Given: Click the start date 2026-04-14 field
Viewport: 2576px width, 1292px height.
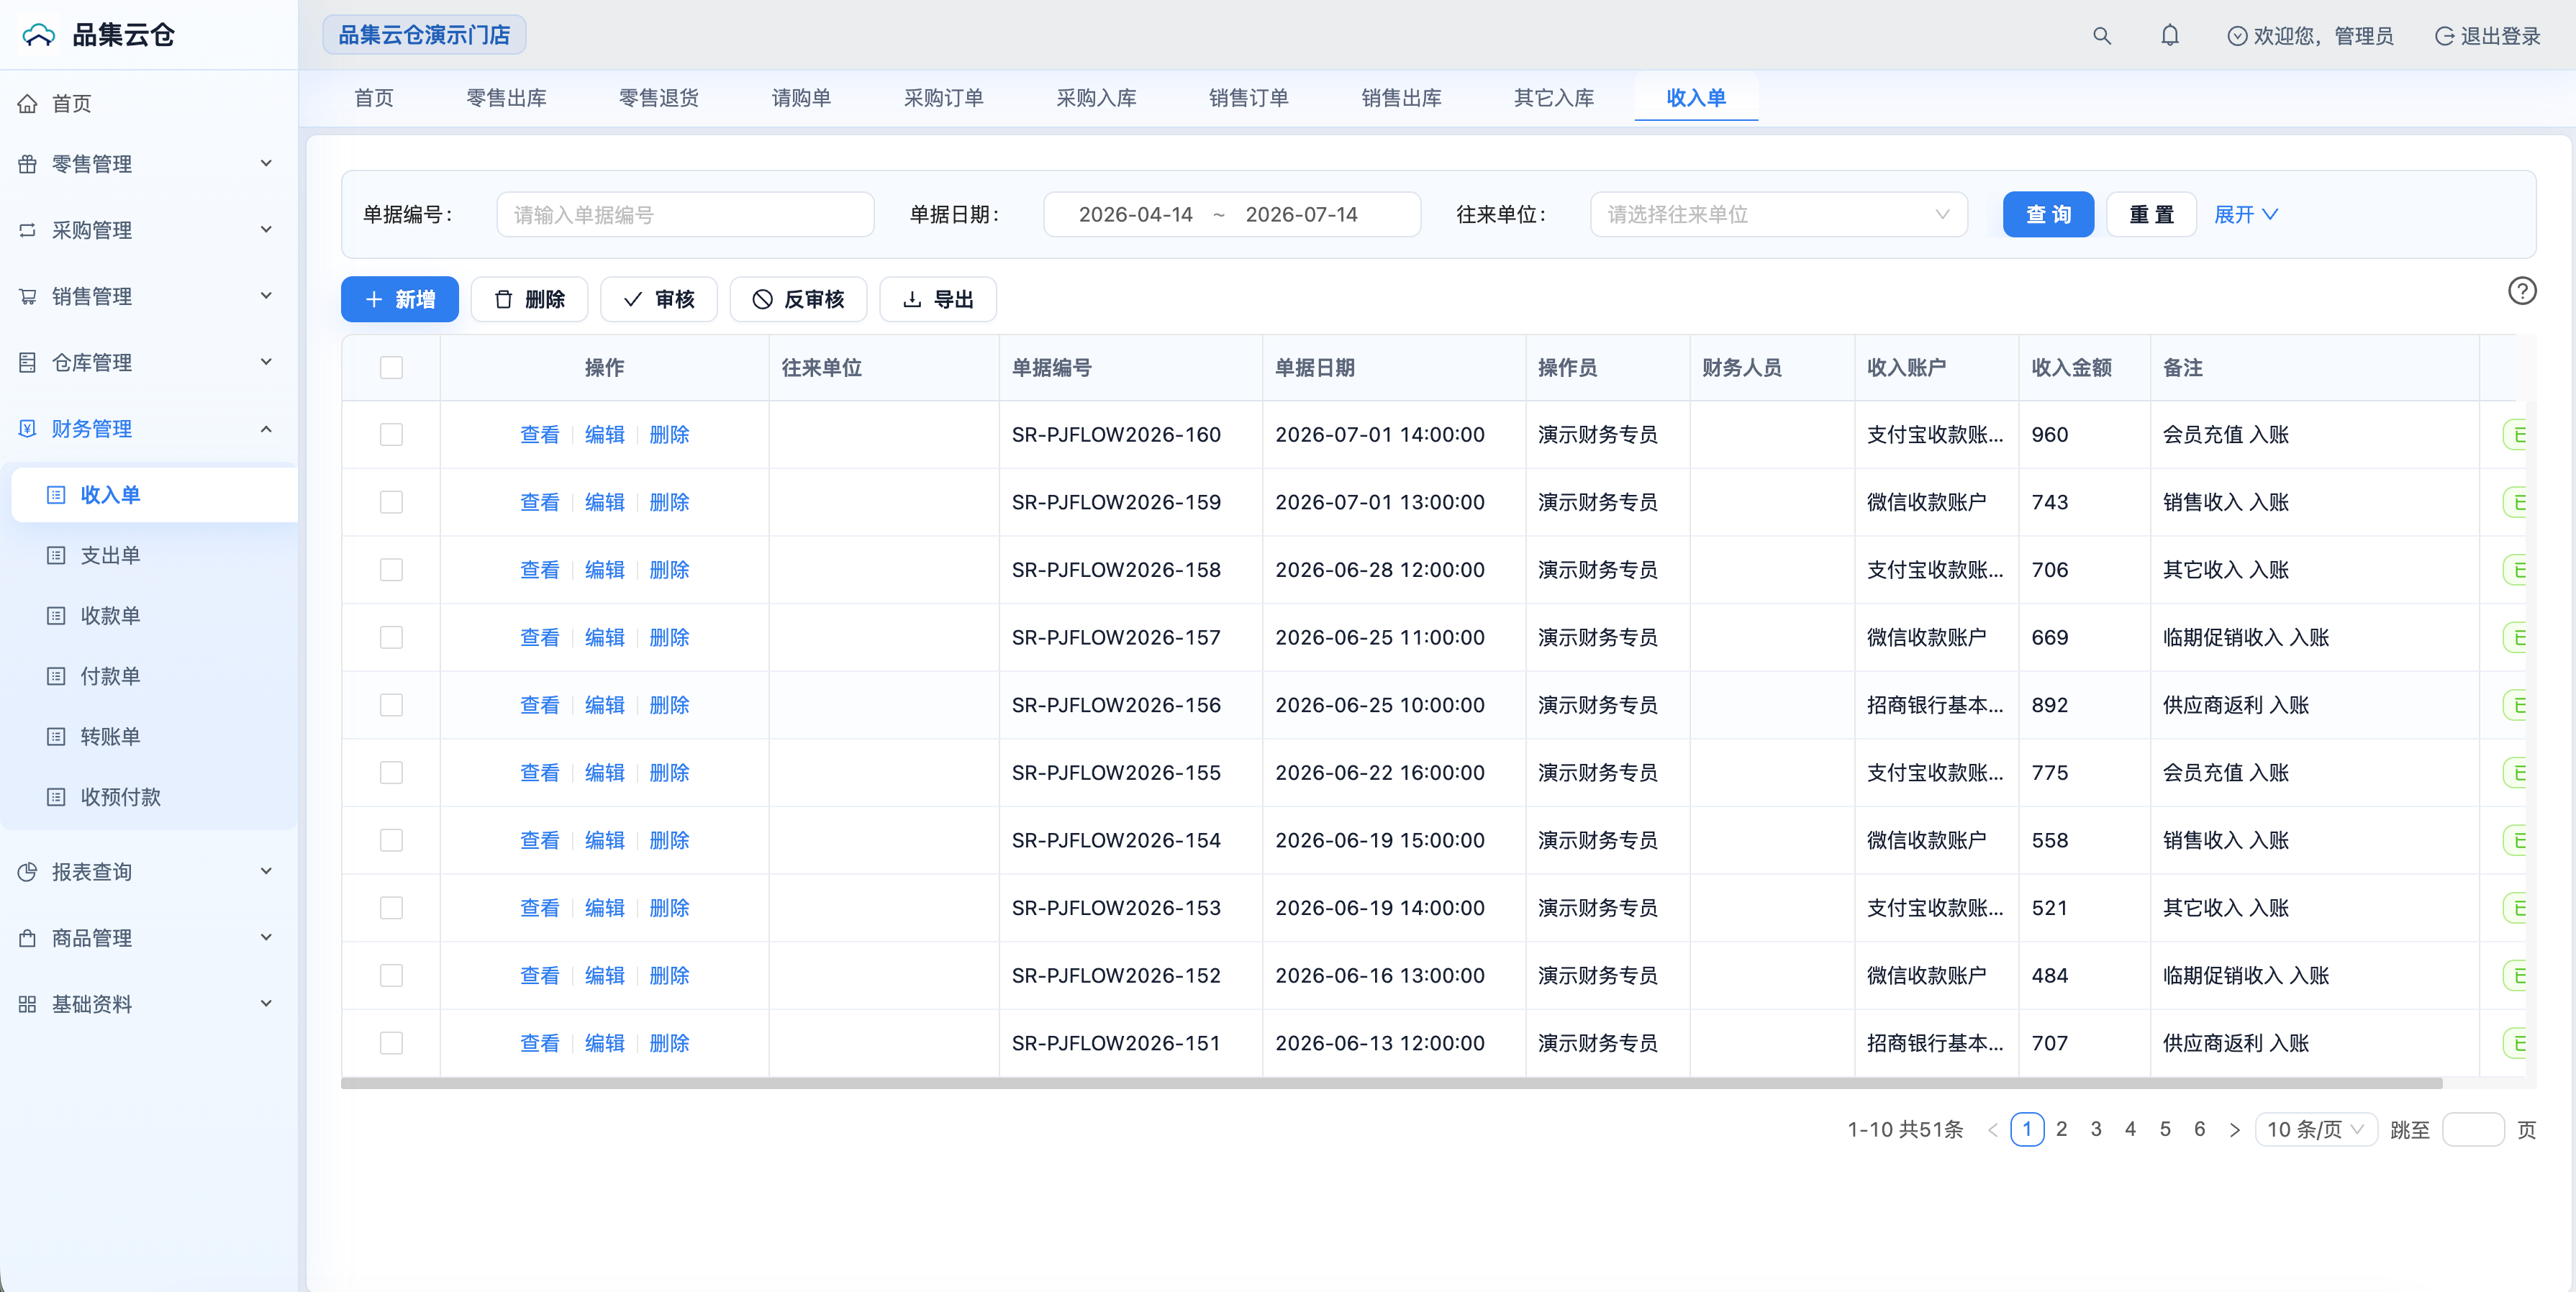Looking at the screenshot, I should click(x=1135, y=214).
